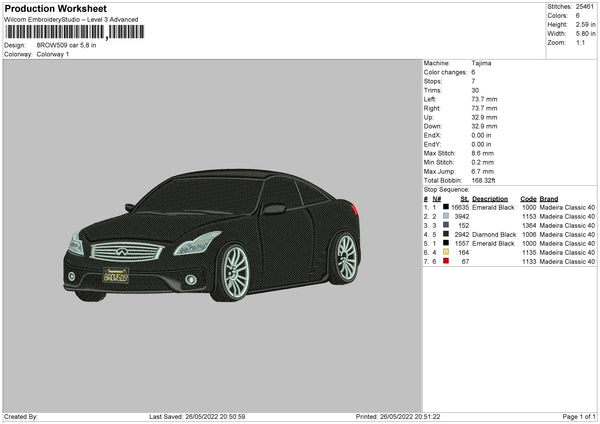The height and width of the screenshot is (424, 600).
Task: Select thread code '1153'
Action: (529, 217)
